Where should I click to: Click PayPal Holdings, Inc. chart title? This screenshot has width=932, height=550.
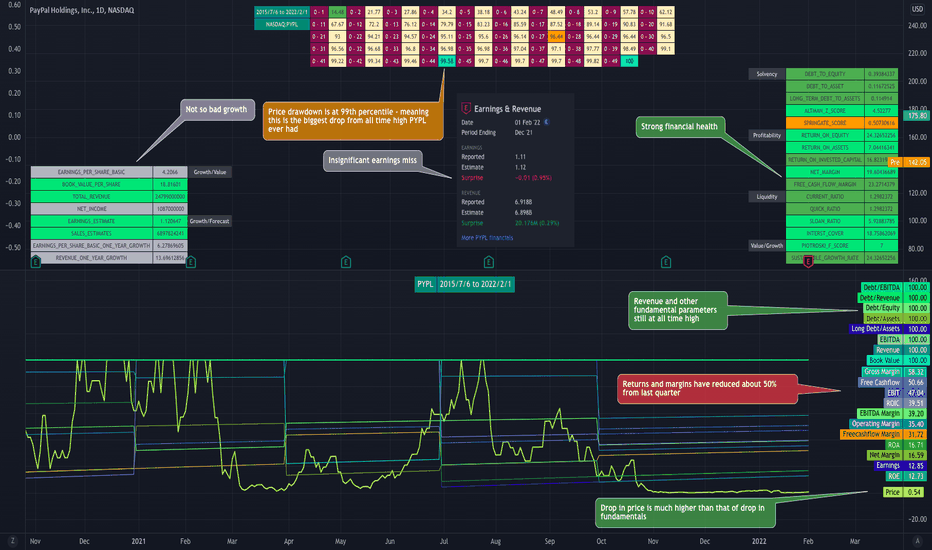(81, 10)
